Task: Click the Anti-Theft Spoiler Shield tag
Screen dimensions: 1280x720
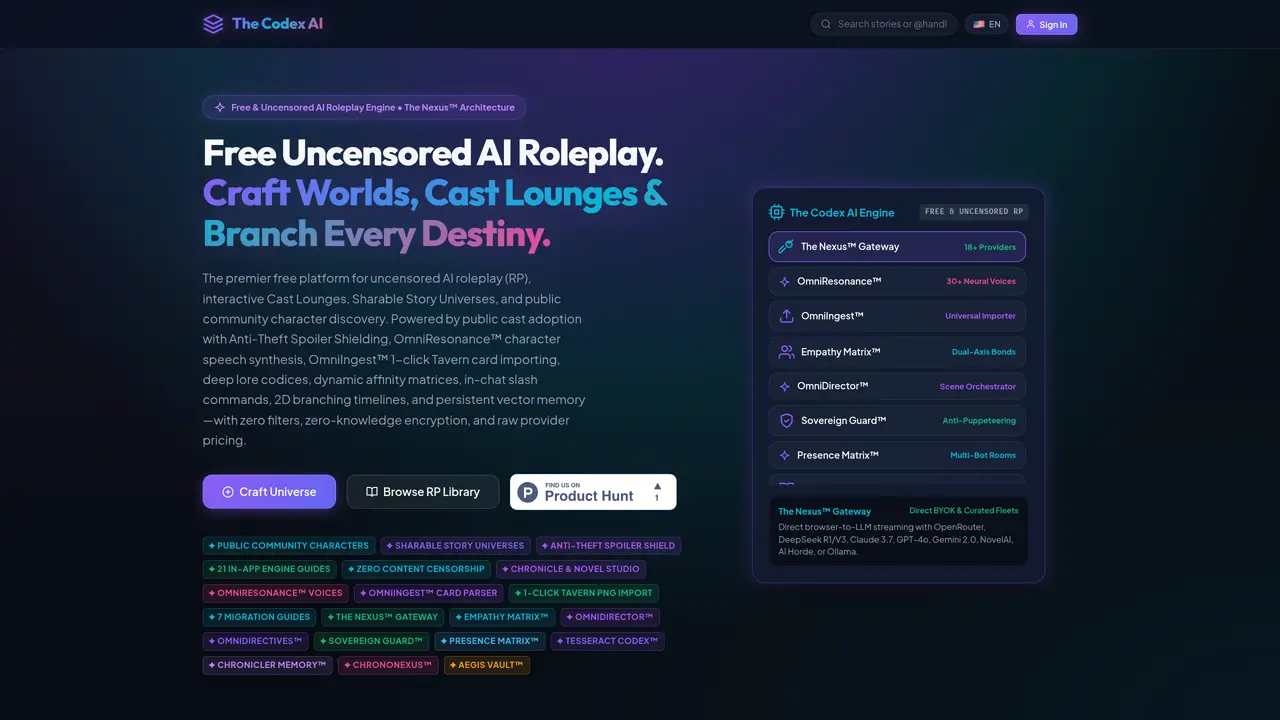Action: 609,546
